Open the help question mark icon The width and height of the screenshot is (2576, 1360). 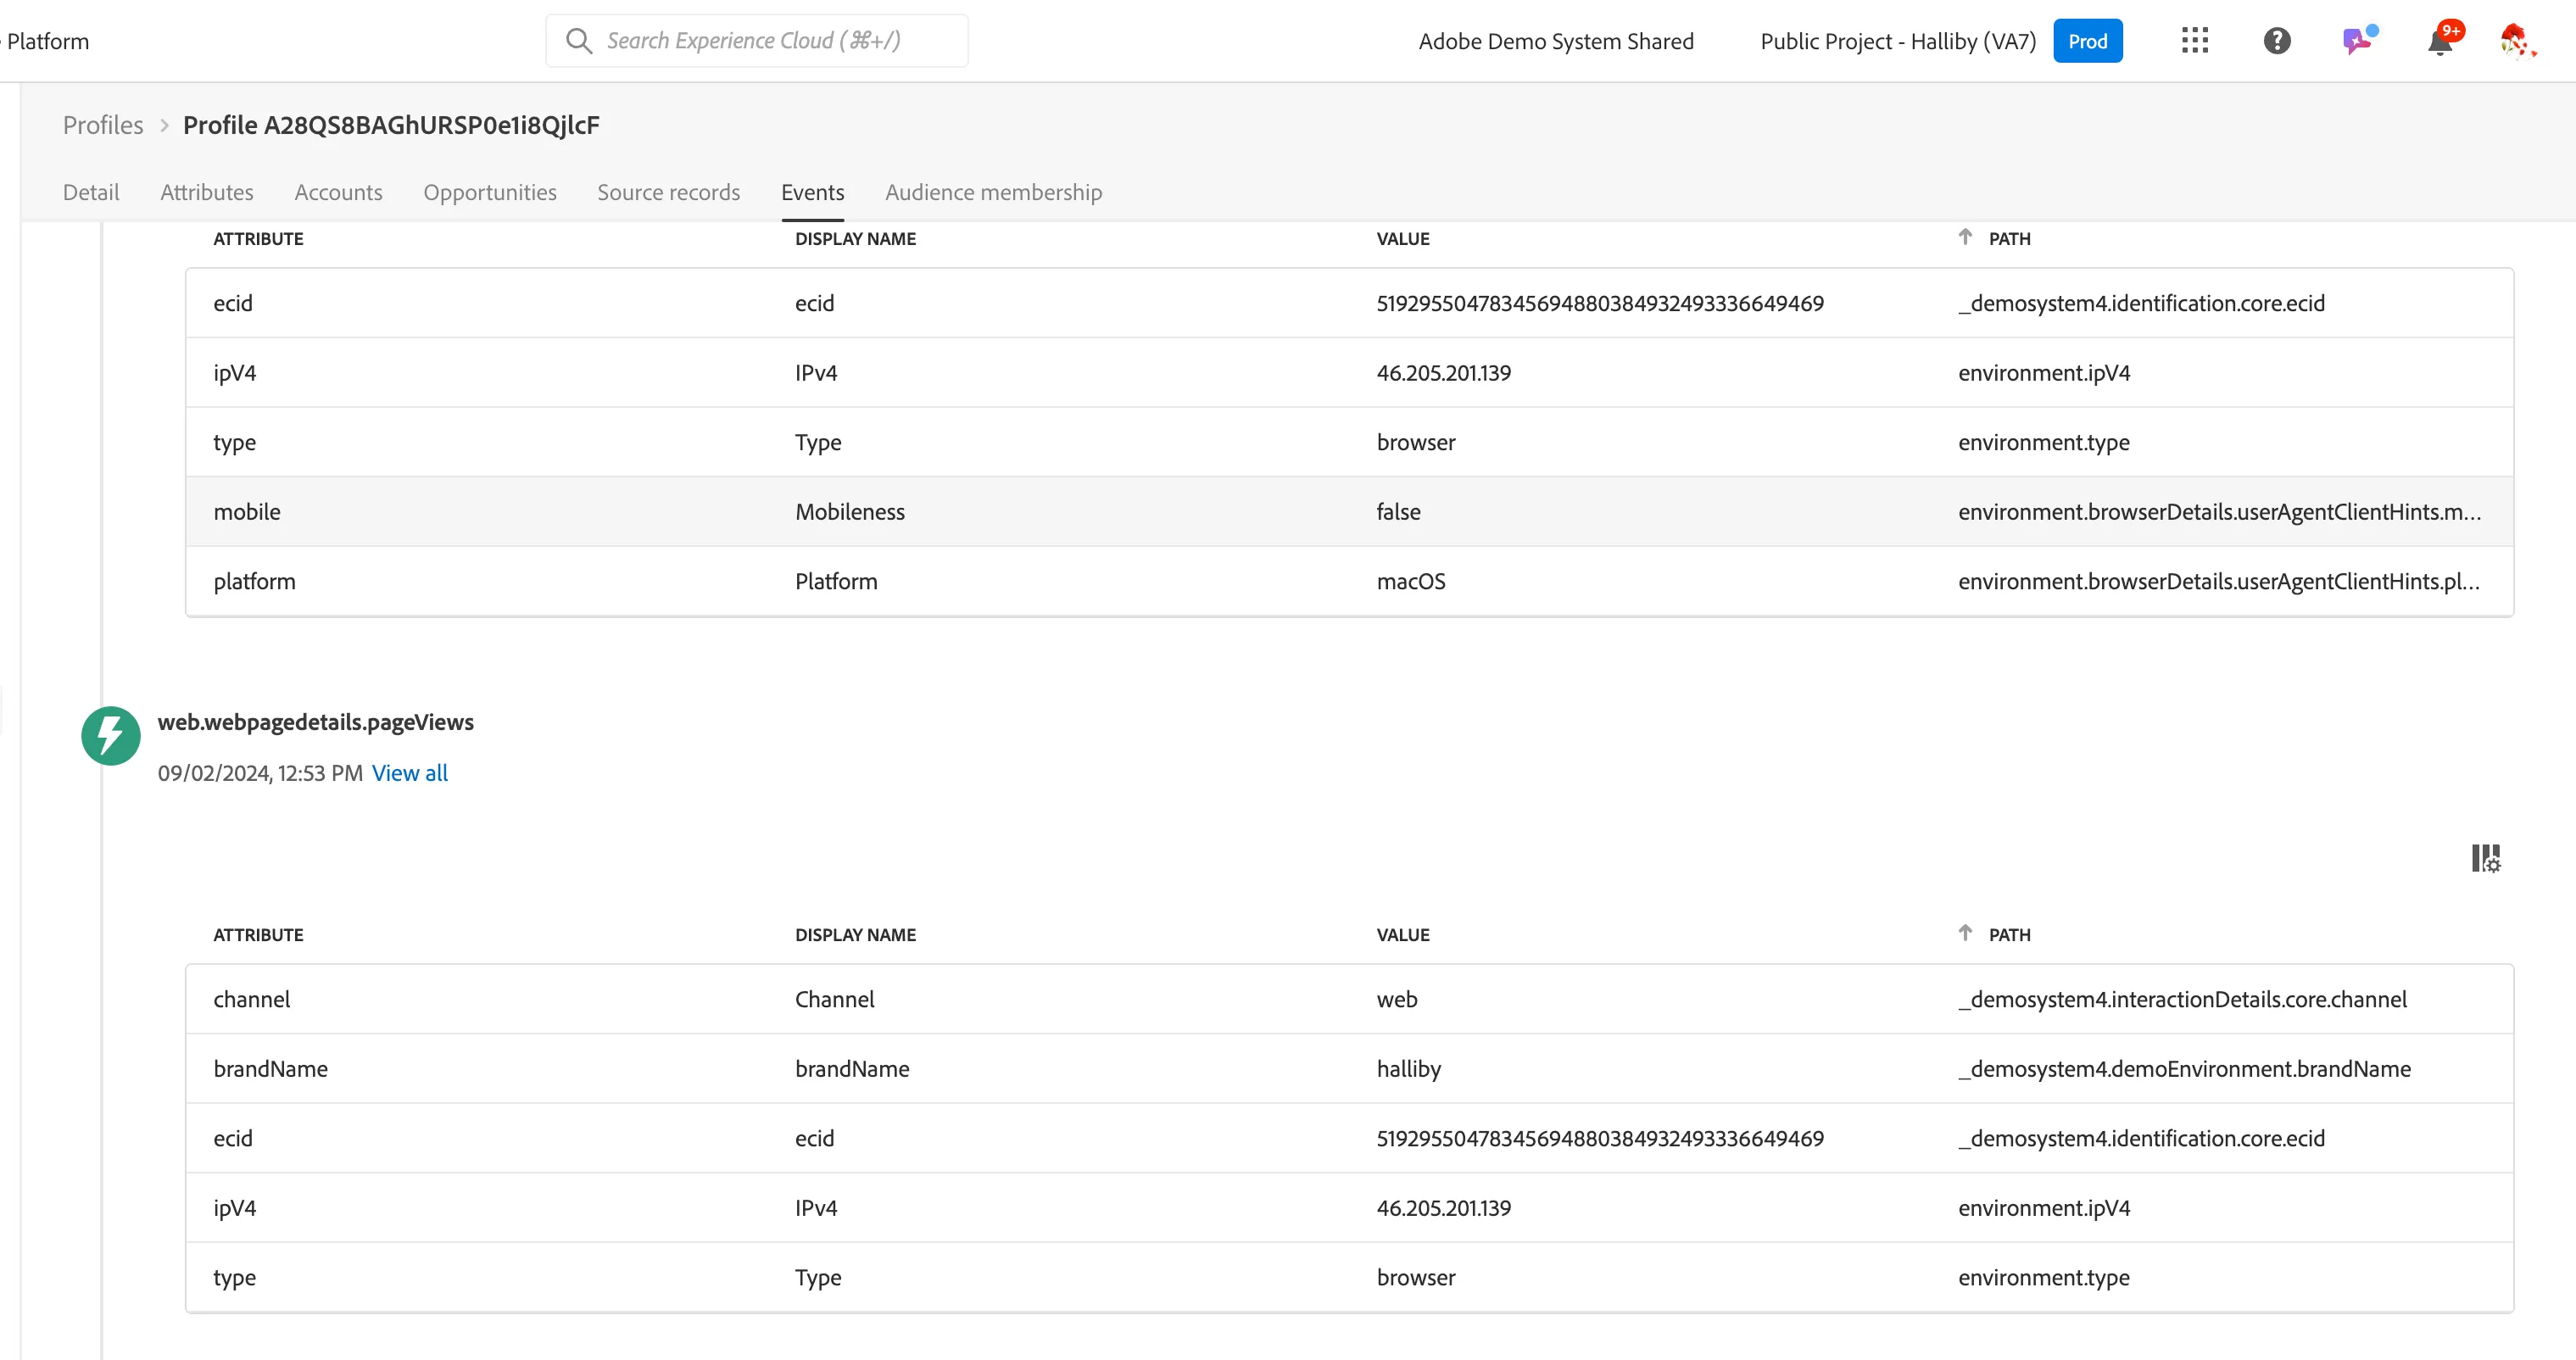click(2277, 41)
